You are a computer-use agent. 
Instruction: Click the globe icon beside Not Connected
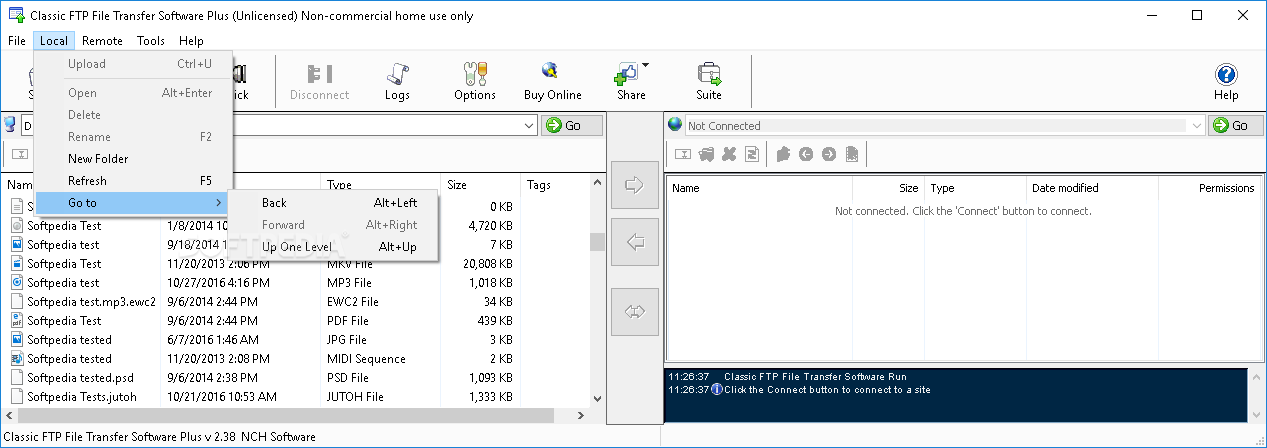[x=675, y=125]
